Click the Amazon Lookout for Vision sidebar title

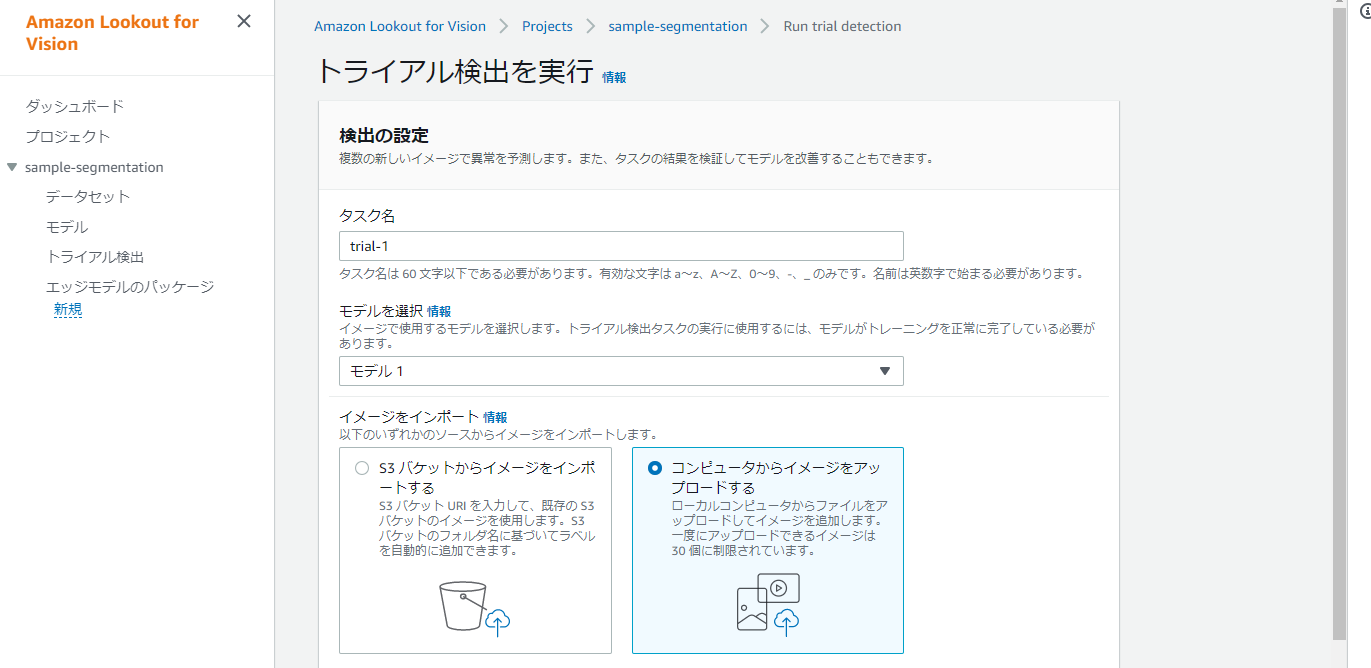tap(112, 33)
